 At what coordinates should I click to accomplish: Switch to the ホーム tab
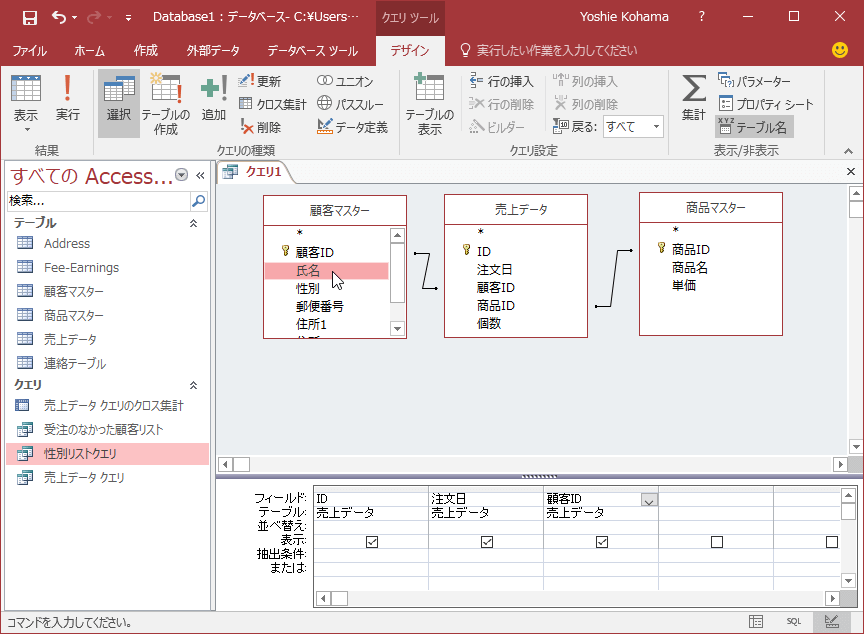tap(89, 51)
